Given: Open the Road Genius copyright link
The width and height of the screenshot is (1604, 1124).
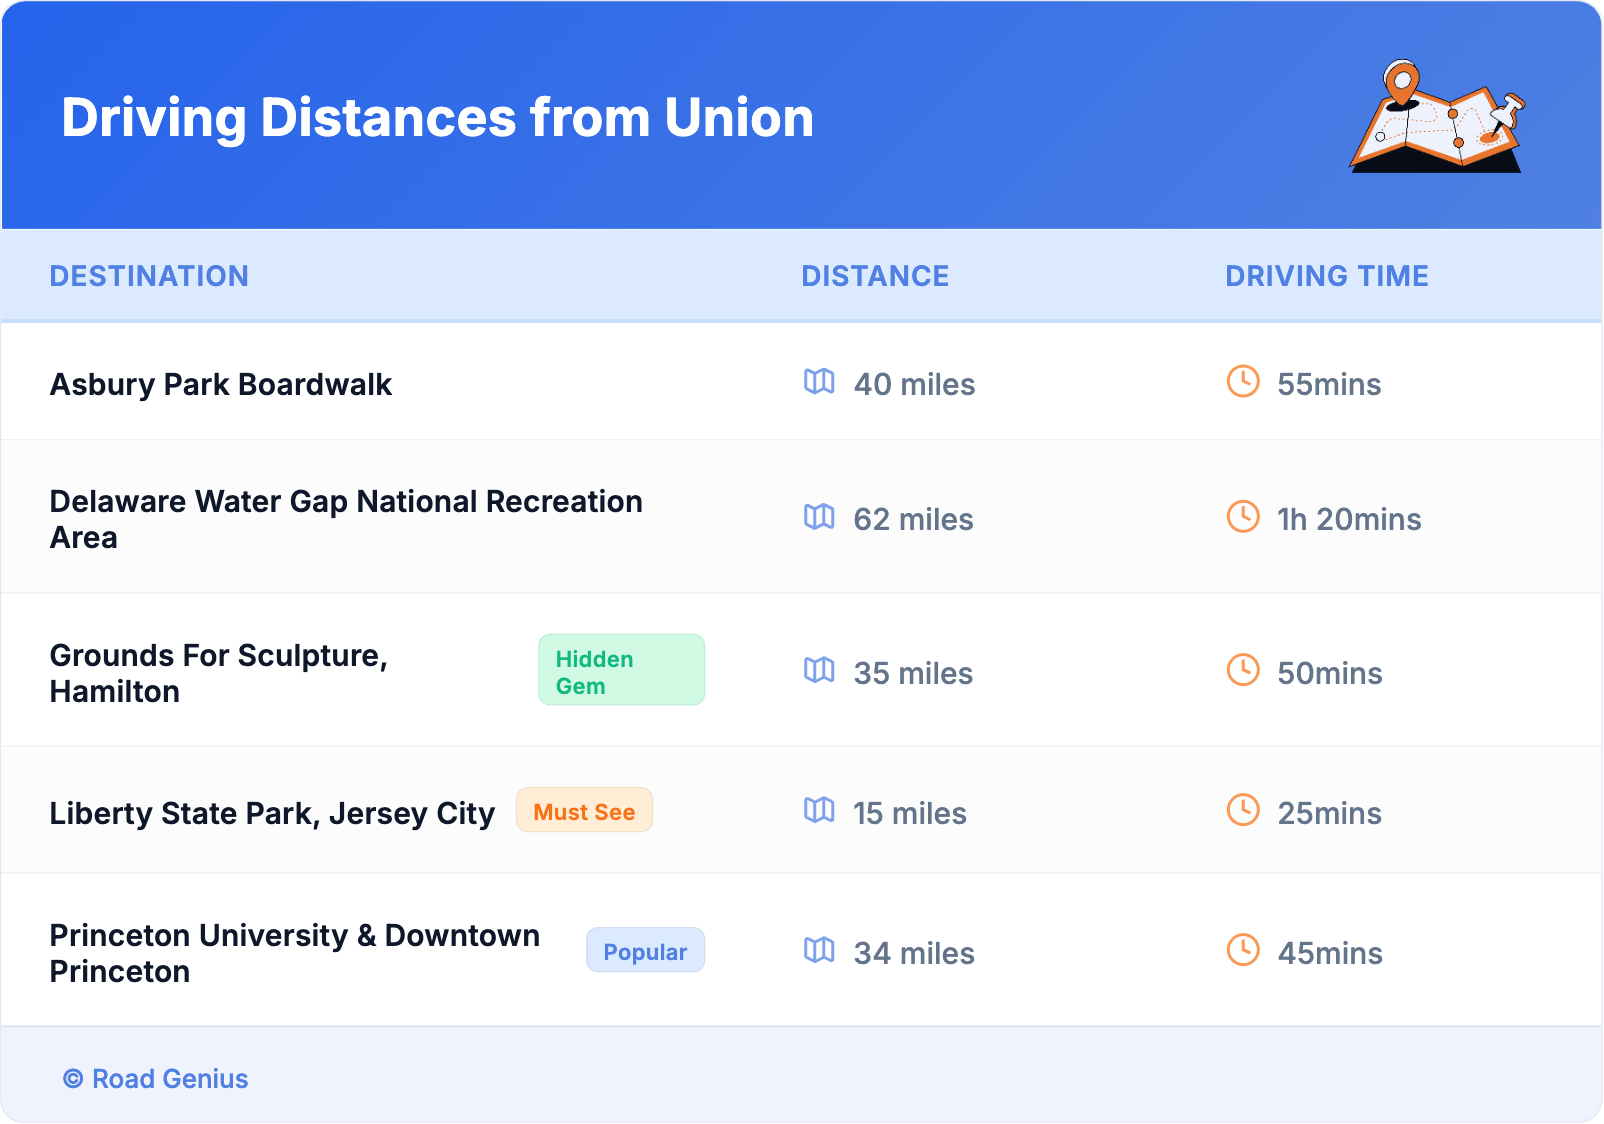Looking at the screenshot, I should (x=156, y=1079).
